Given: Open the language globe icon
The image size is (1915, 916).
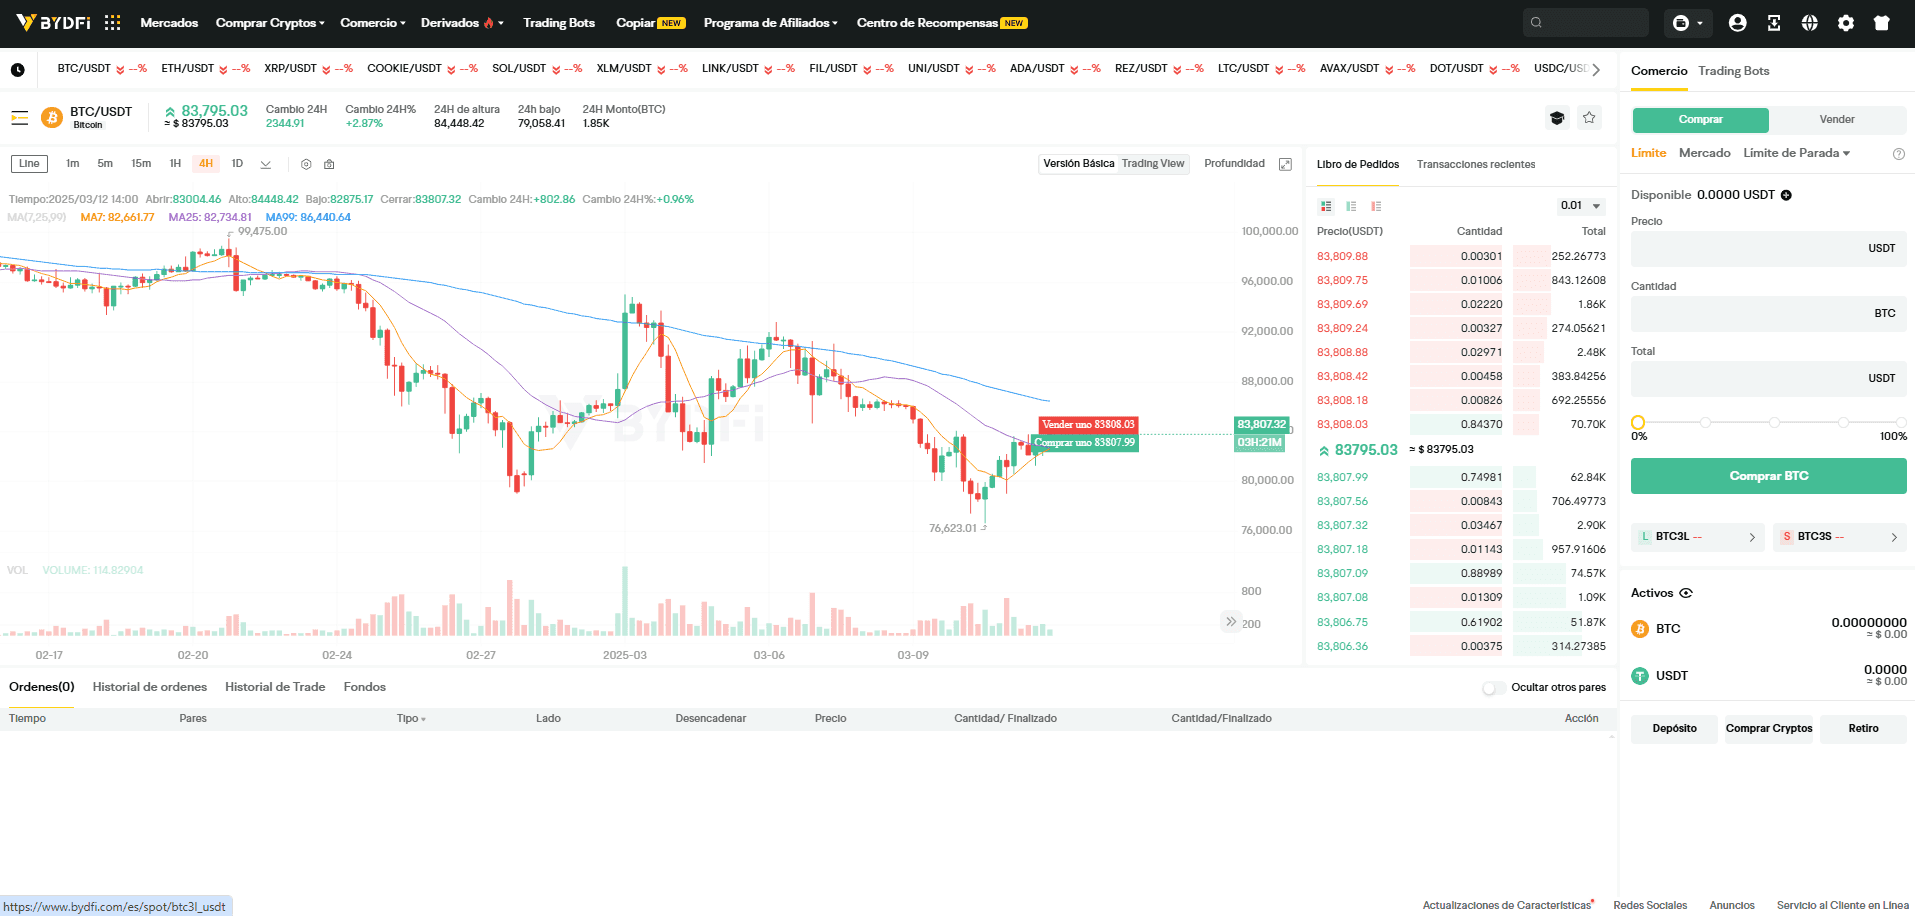Looking at the screenshot, I should [x=1810, y=22].
